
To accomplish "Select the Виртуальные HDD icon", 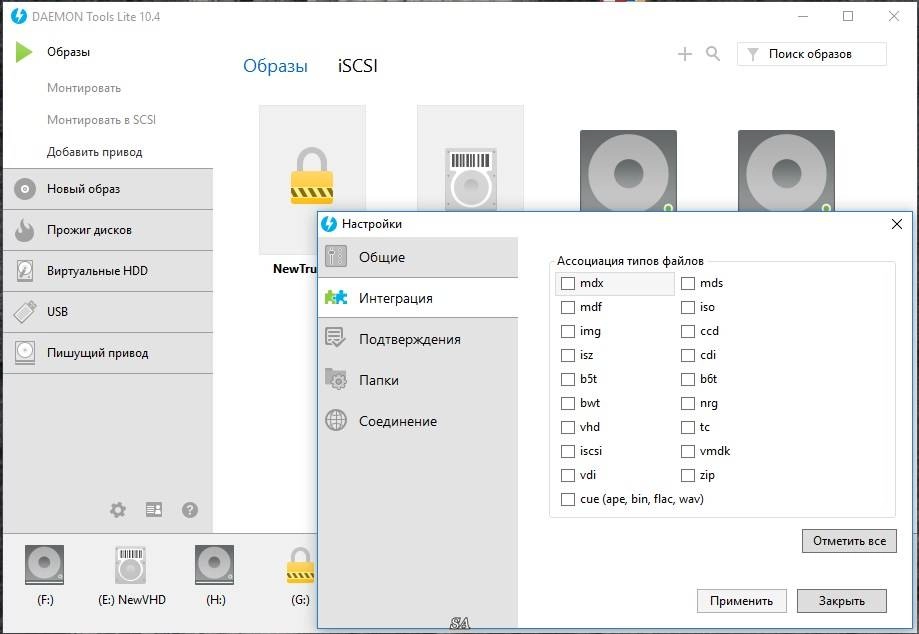I will click(25, 271).
